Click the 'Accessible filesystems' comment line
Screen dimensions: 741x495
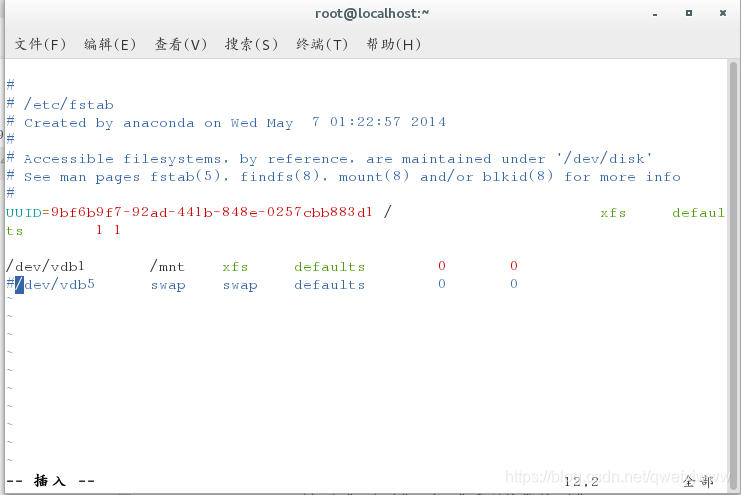[x=329, y=158]
